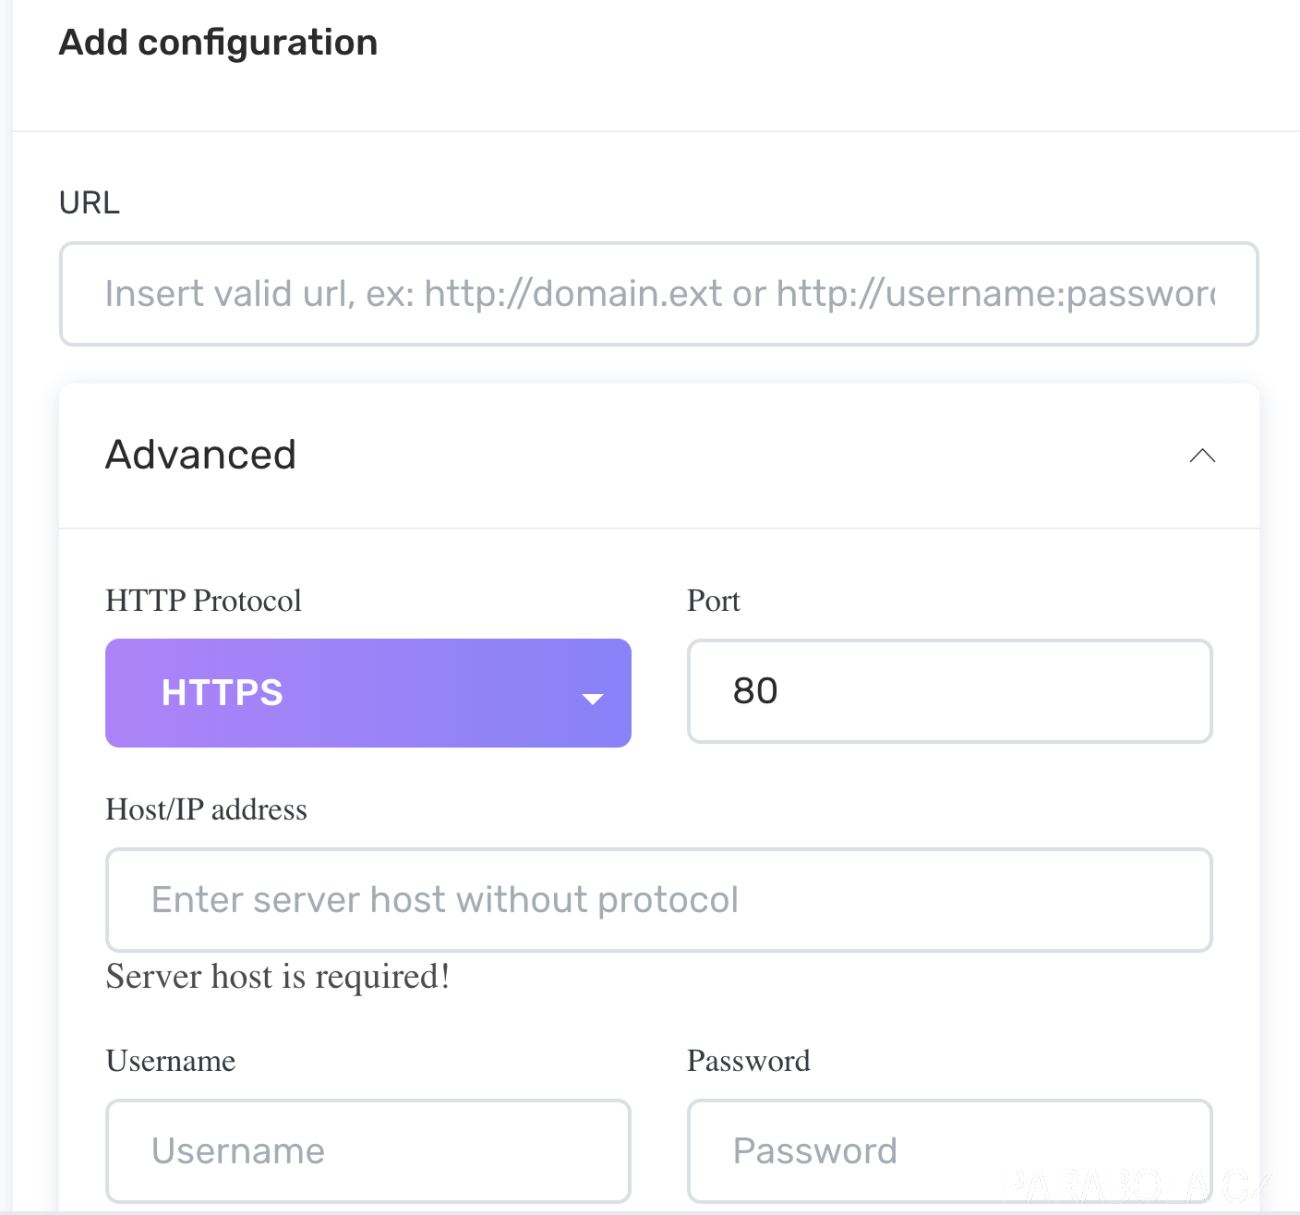This screenshot has width=1300, height=1215.
Task: Click the URL label above the field
Action: click(90, 203)
